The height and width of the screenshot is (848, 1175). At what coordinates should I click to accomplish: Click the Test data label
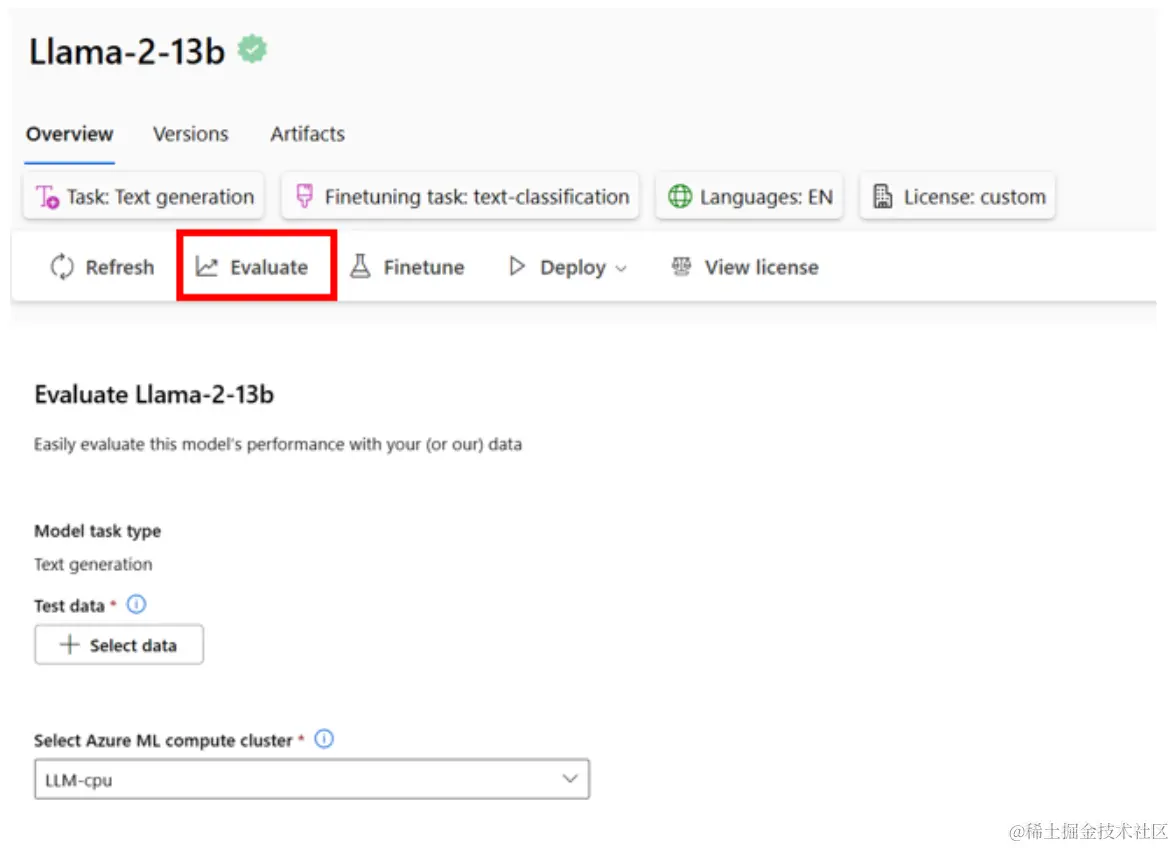pyautogui.click(x=69, y=605)
